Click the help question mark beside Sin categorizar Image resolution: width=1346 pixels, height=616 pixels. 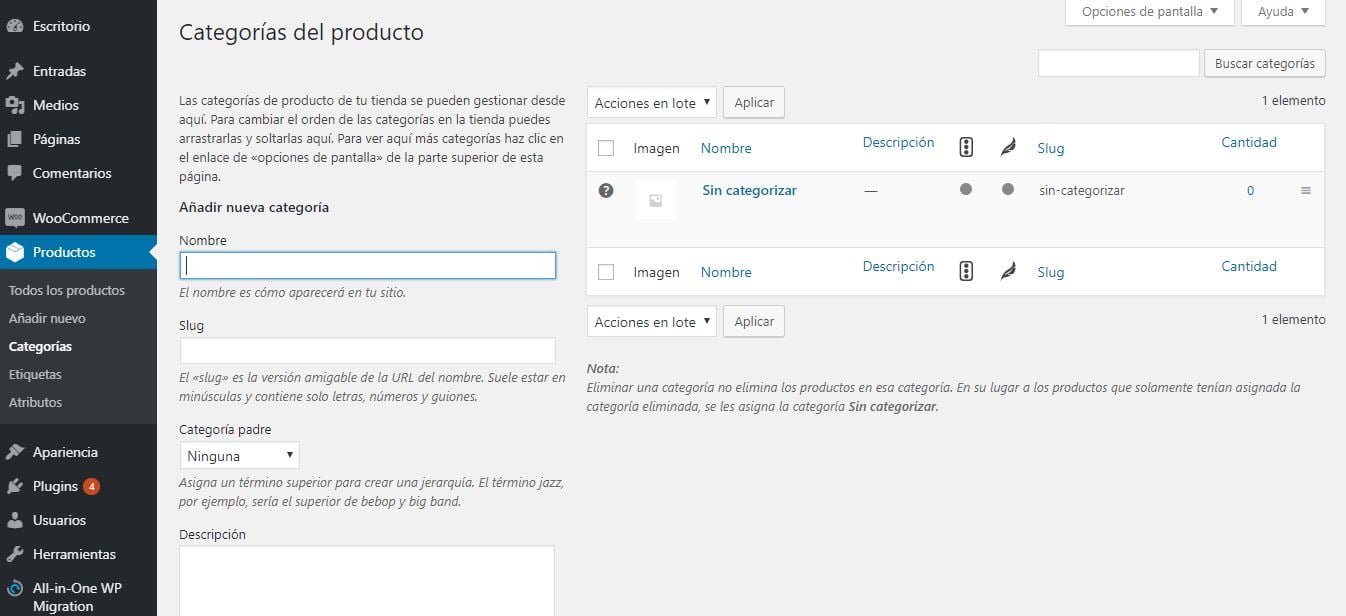pos(605,190)
